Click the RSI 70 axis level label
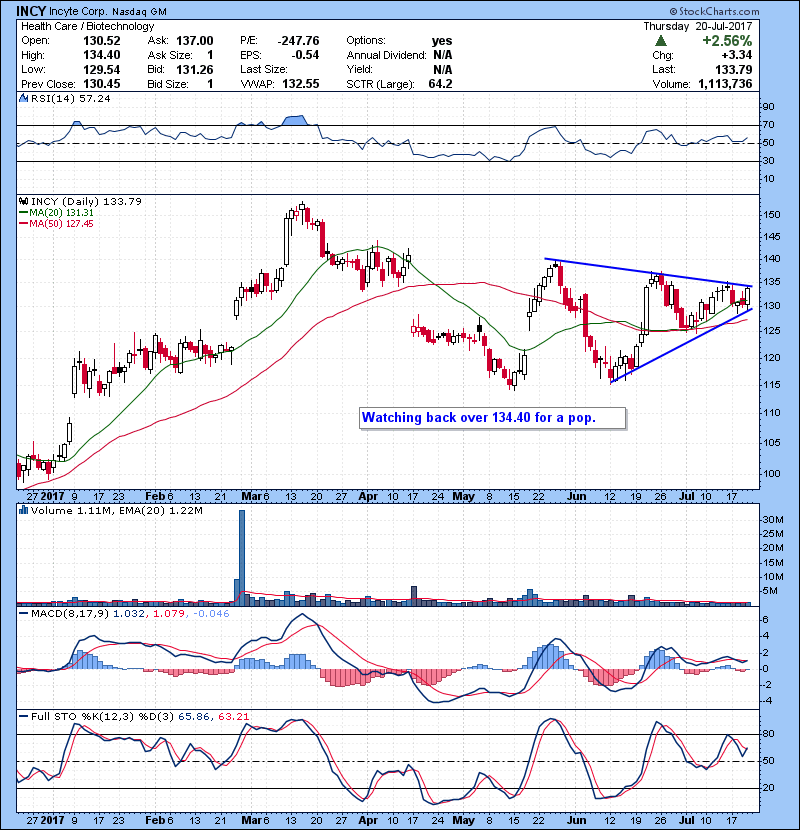Image resolution: width=800 pixels, height=830 pixels. coord(768,125)
